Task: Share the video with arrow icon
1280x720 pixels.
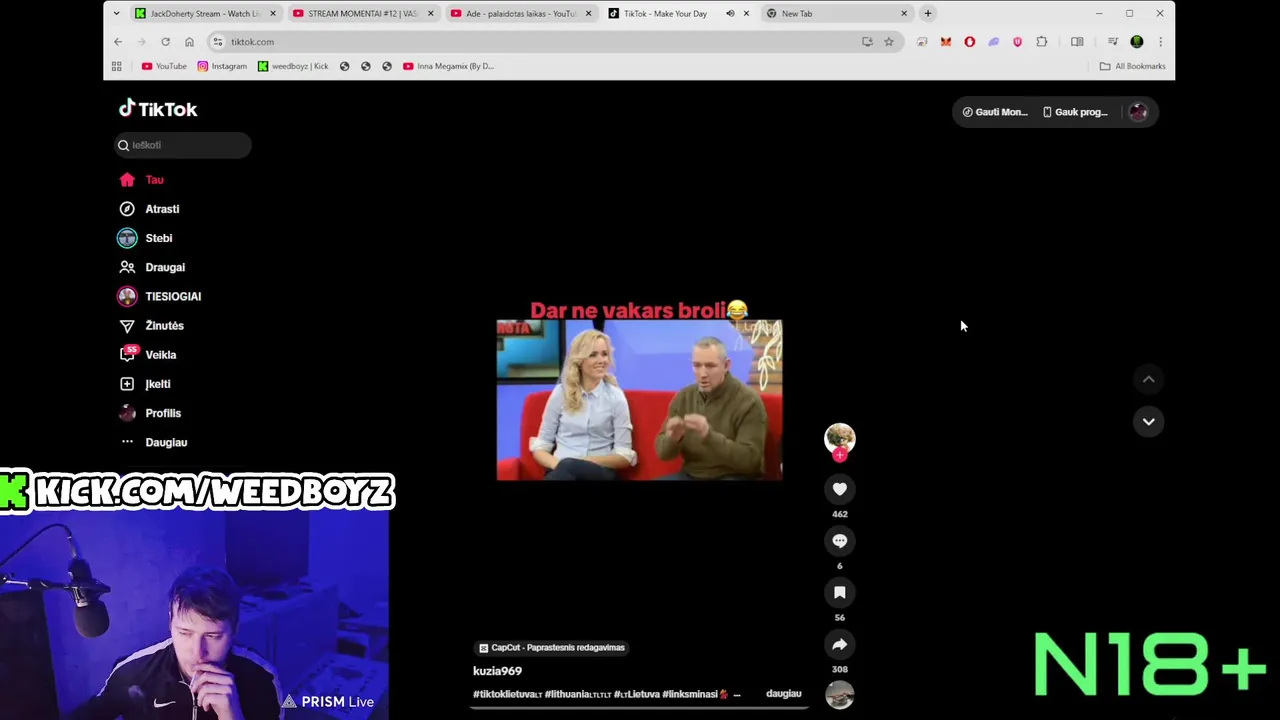Action: pyautogui.click(x=840, y=645)
